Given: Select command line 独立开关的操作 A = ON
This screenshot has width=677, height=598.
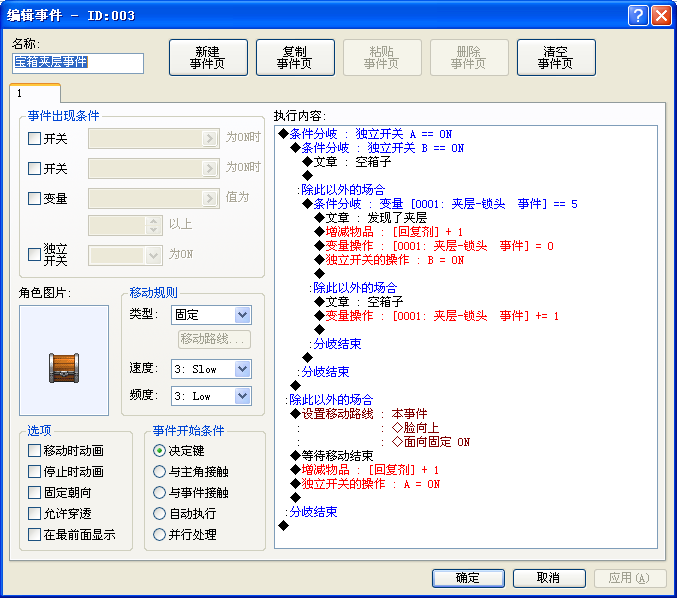Looking at the screenshot, I should point(365,484).
